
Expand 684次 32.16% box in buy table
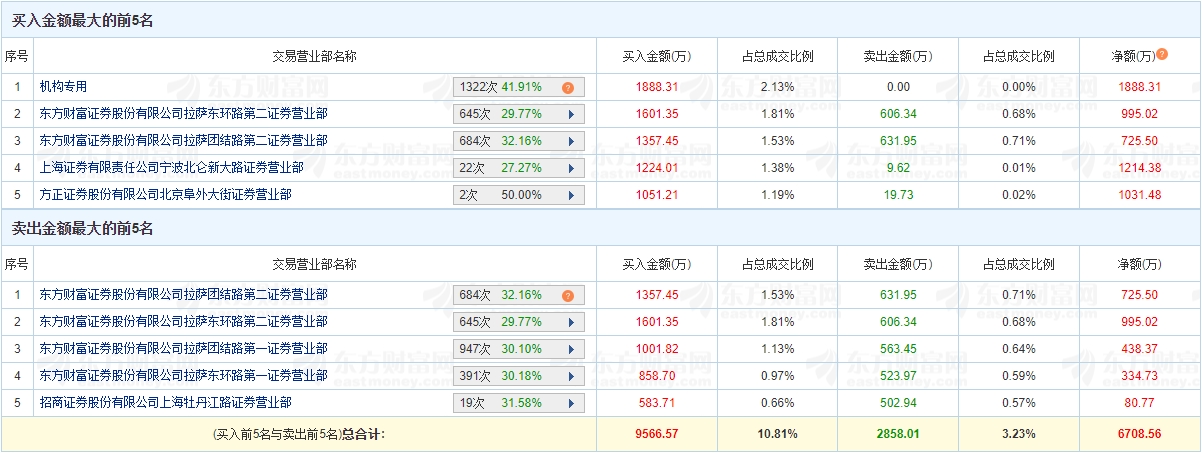click(518, 141)
